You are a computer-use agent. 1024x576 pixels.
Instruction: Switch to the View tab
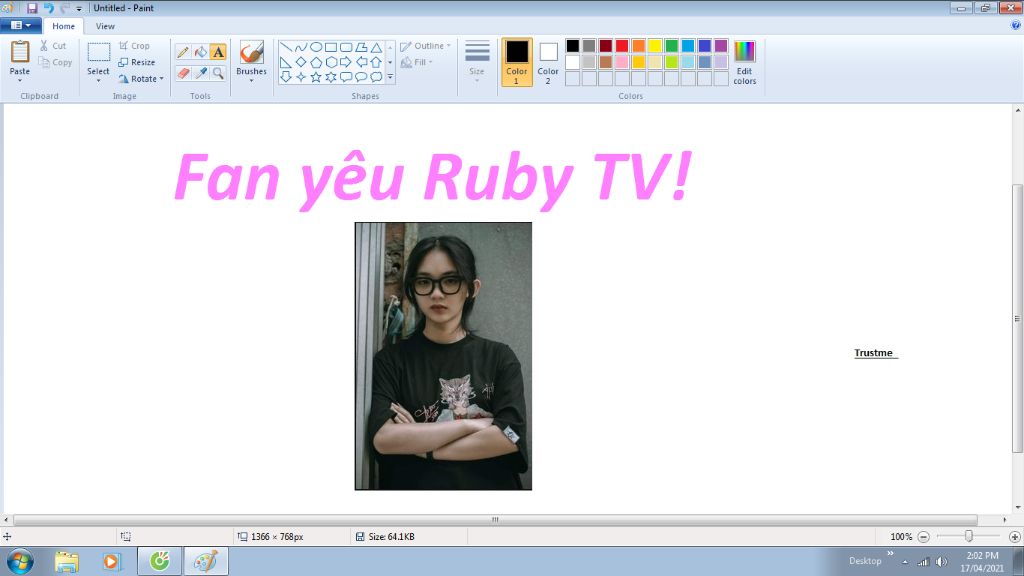click(105, 26)
